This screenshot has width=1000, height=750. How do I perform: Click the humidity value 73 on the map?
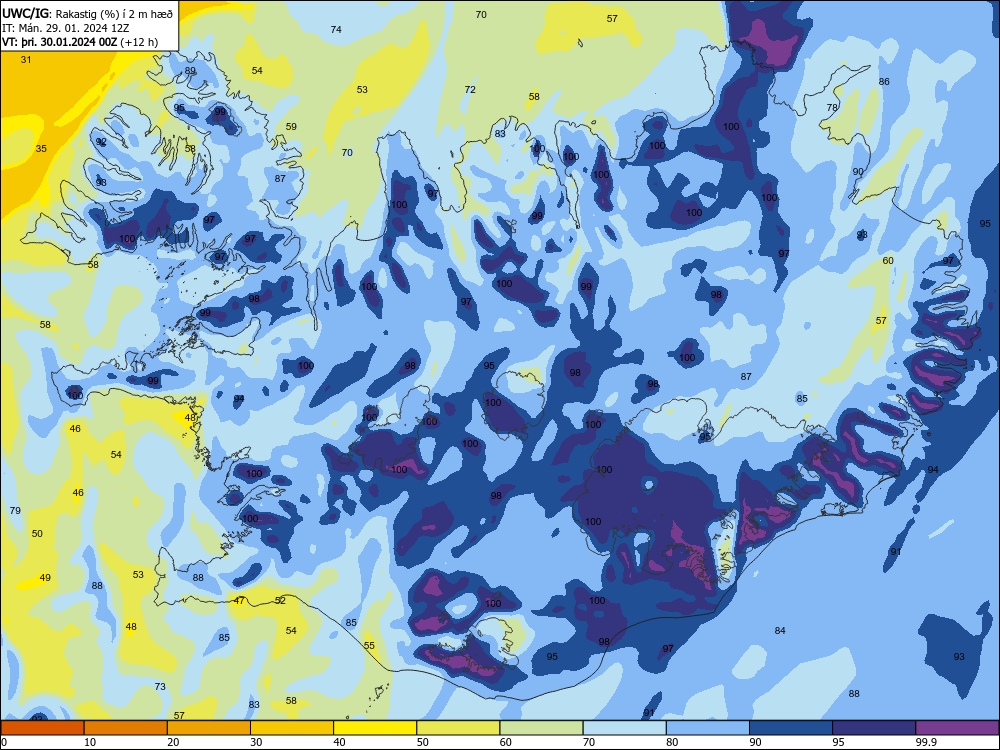coord(160,686)
